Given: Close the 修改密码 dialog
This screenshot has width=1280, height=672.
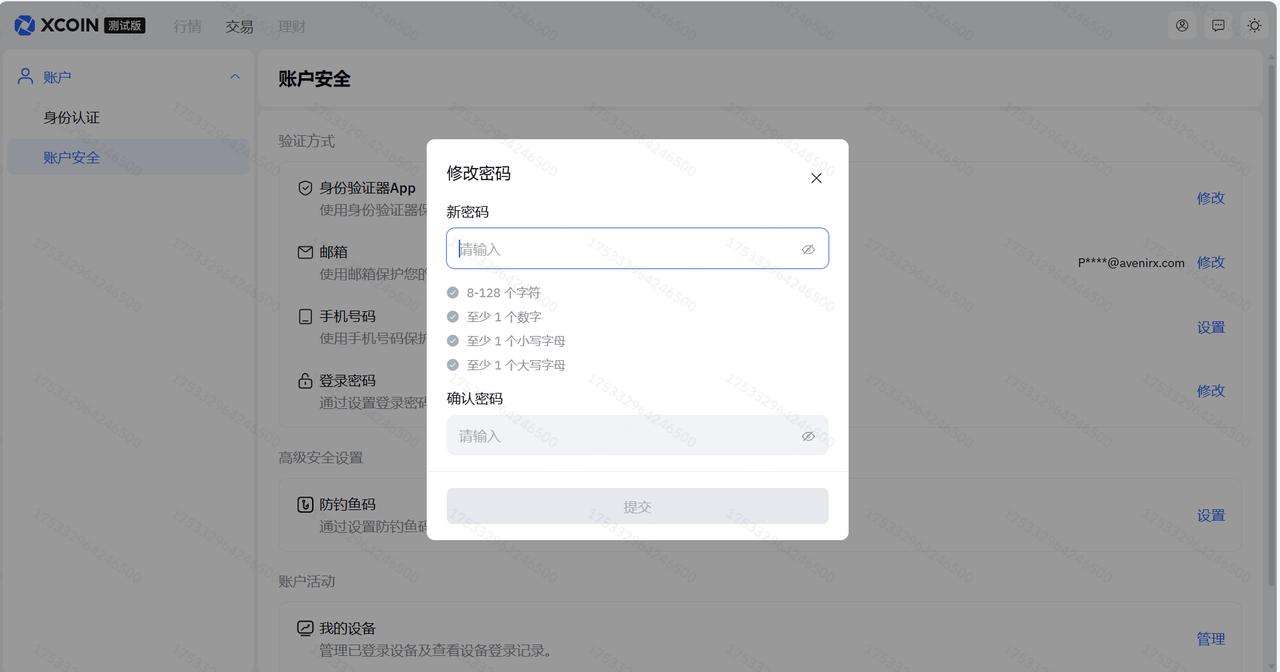Looking at the screenshot, I should coord(816,178).
